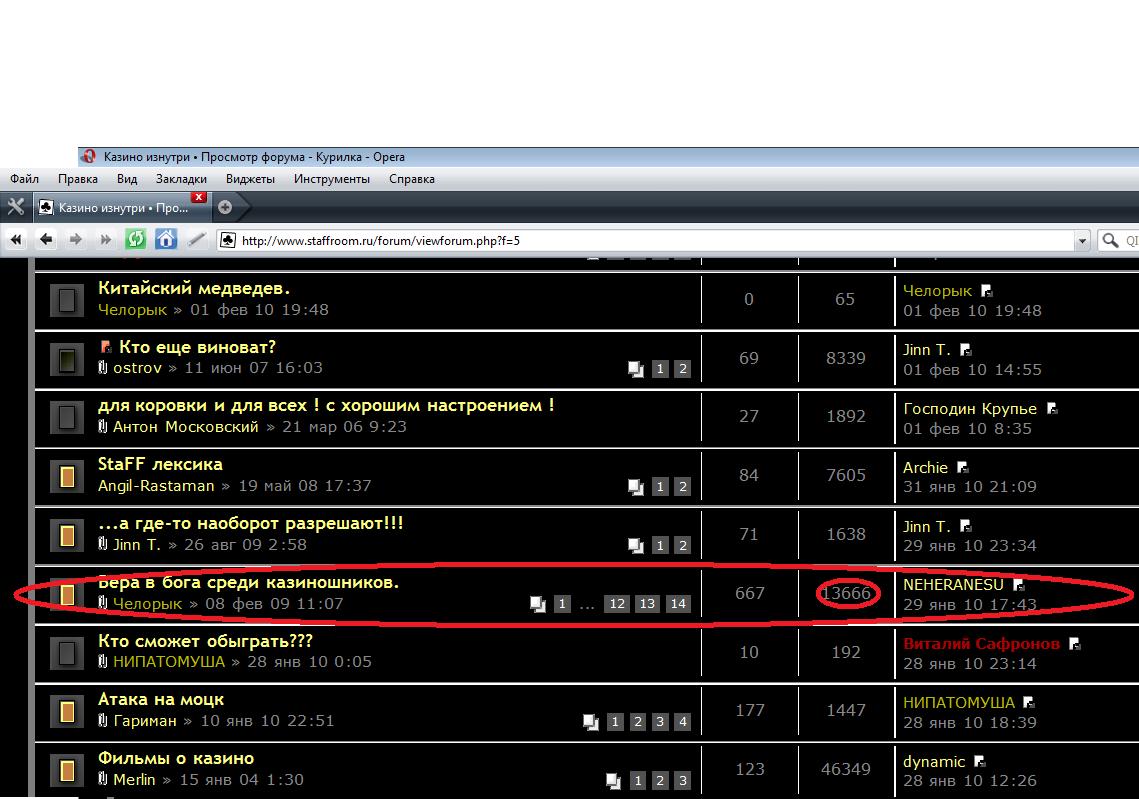Screen dimensions: 1139x799
Task: Open topic Китайский медведев
Action: coord(194,288)
